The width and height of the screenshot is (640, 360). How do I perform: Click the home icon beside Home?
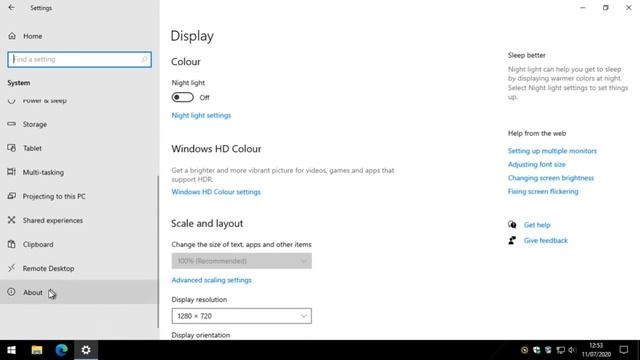pyautogui.click(x=12, y=36)
